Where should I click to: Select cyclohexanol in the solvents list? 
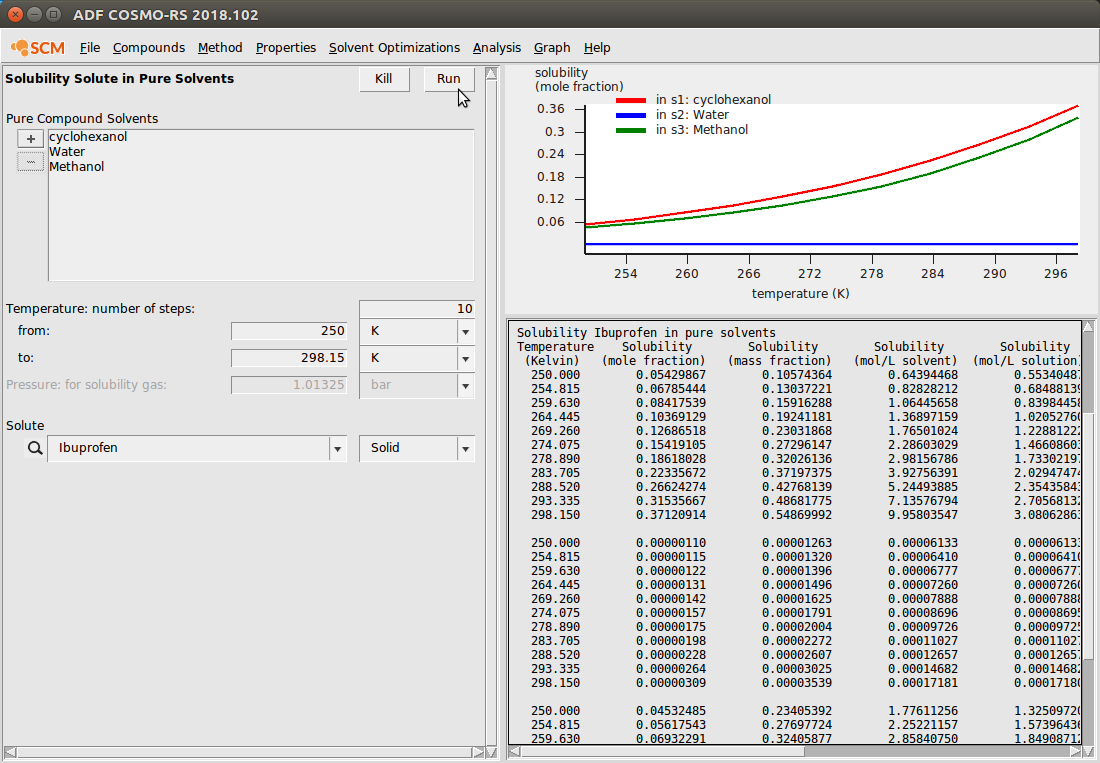tap(88, 137)
